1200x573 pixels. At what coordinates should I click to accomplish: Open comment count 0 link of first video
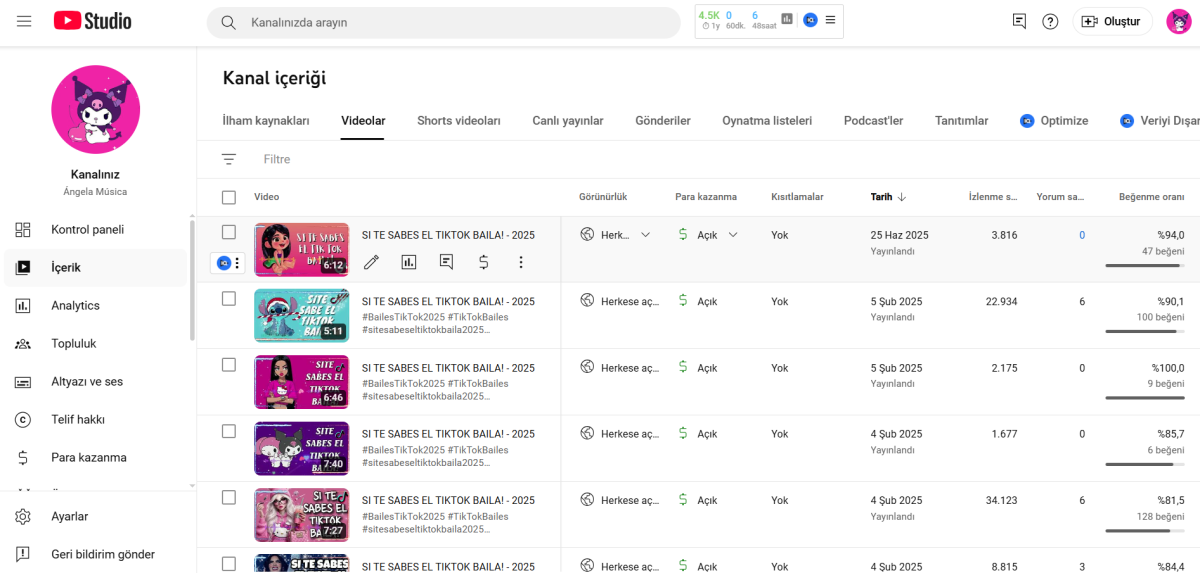coord(1082,235)
